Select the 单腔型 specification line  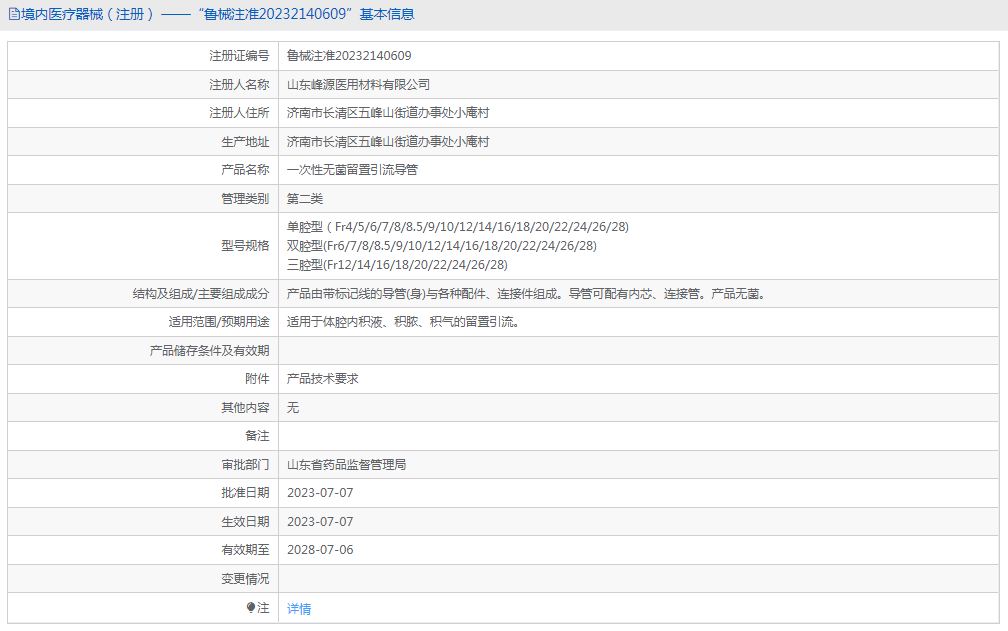coord(458,227)
